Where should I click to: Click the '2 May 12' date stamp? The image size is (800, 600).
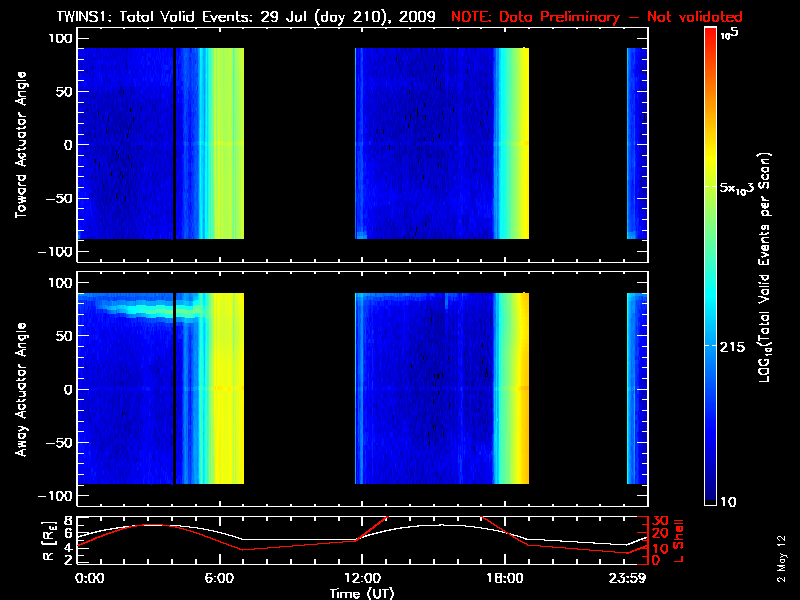click(781, 559)
